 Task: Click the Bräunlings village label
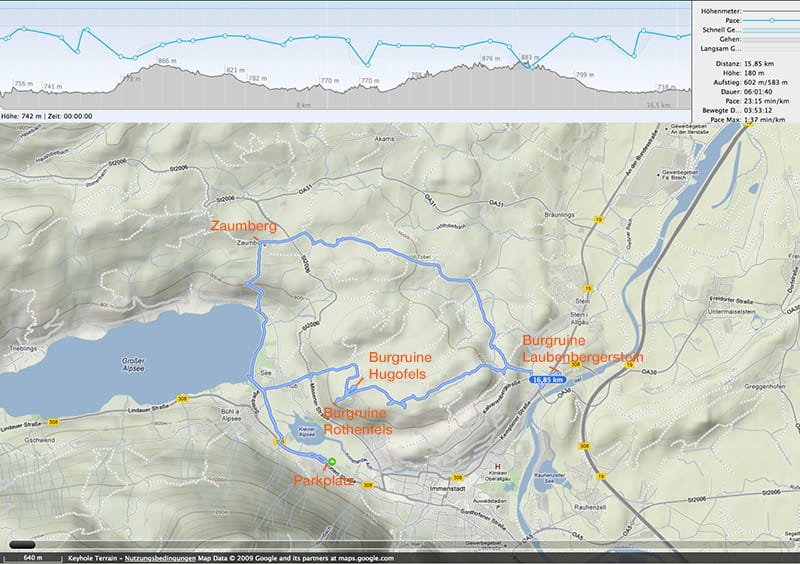(559, 215)
